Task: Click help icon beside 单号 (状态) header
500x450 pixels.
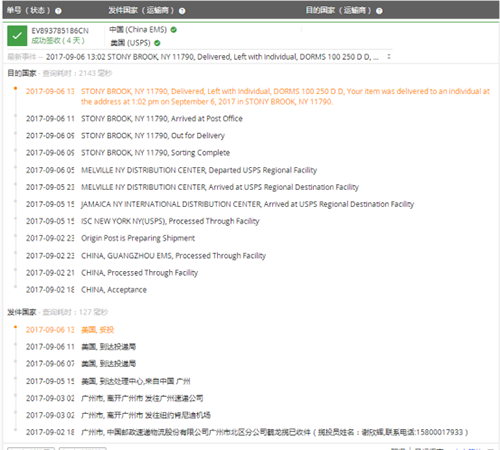Action: [58, 11]
